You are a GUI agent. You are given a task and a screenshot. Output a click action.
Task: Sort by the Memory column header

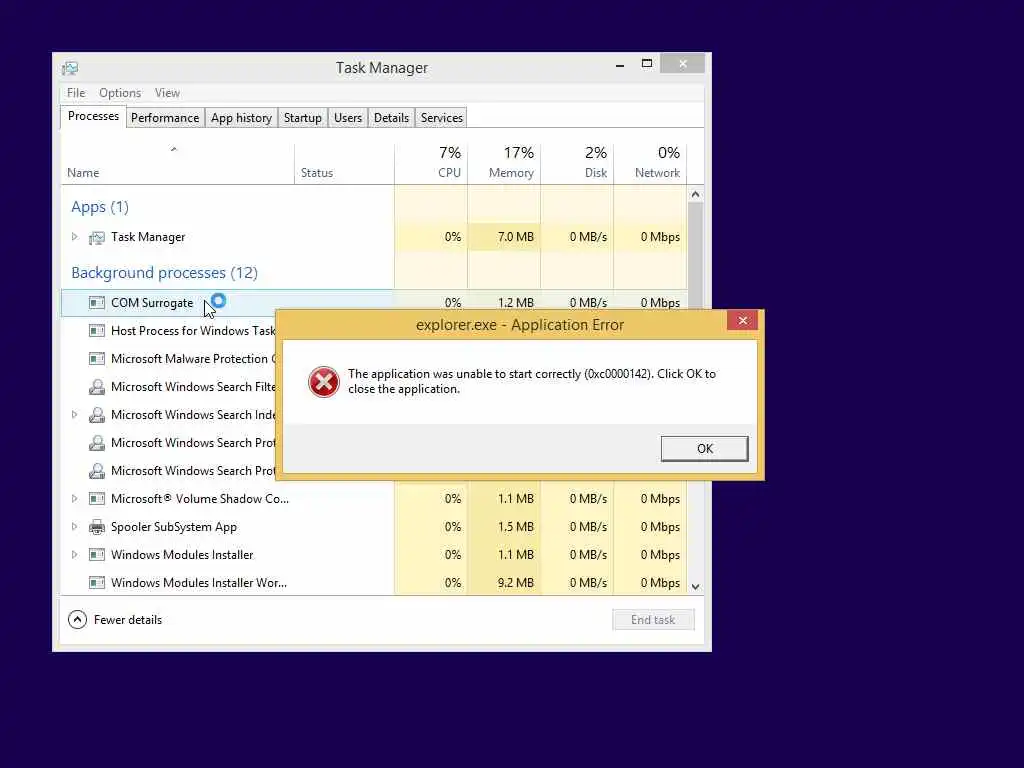coord(504,164)
